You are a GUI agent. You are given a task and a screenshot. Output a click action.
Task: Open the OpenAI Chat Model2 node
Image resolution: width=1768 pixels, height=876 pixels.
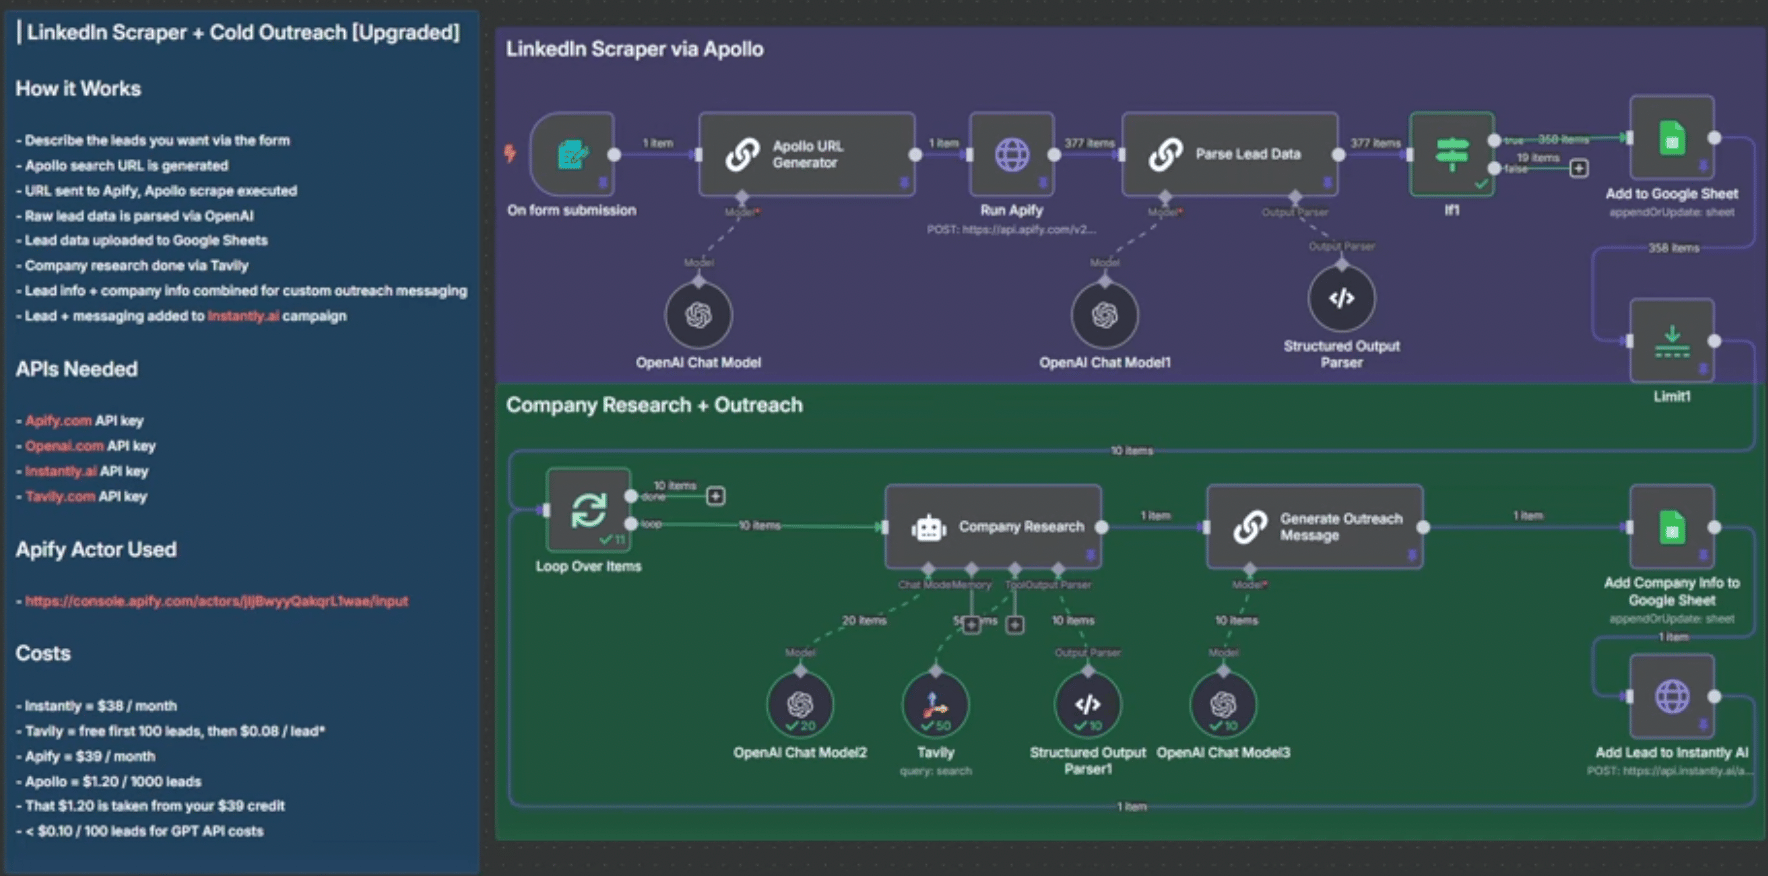(800, 704)
